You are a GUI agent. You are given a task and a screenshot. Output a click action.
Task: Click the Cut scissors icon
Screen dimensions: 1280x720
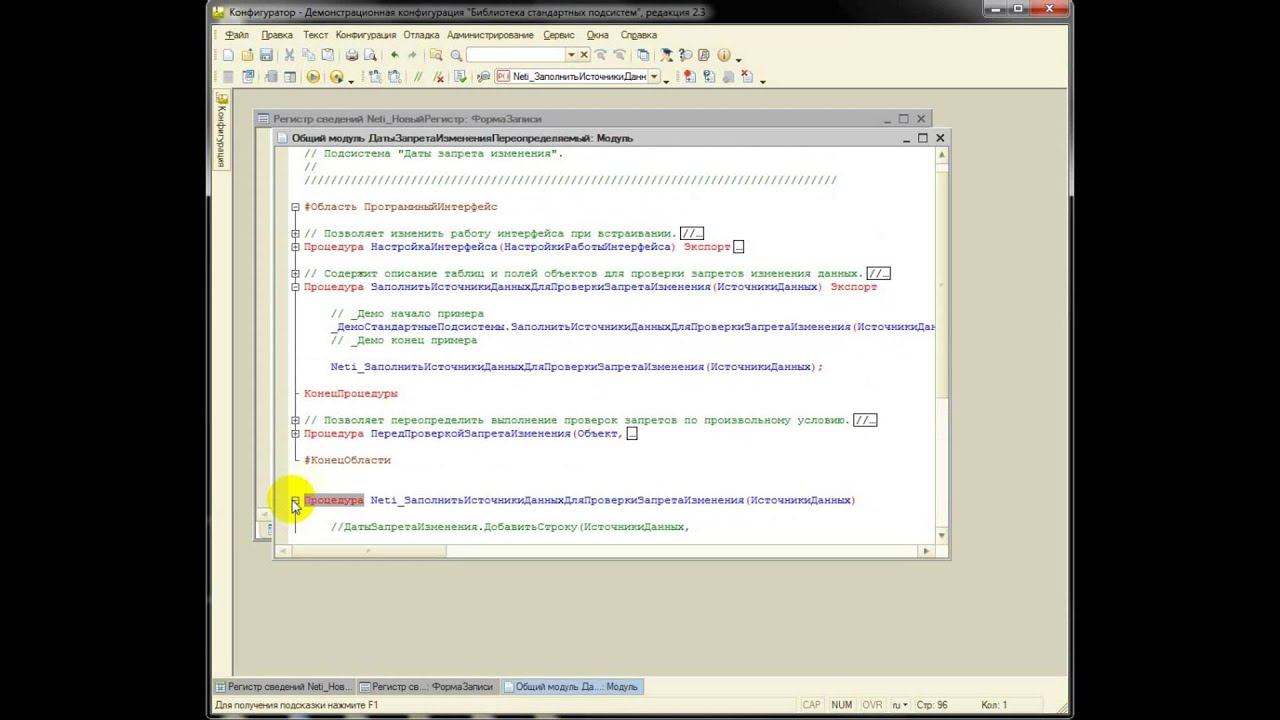290,55
